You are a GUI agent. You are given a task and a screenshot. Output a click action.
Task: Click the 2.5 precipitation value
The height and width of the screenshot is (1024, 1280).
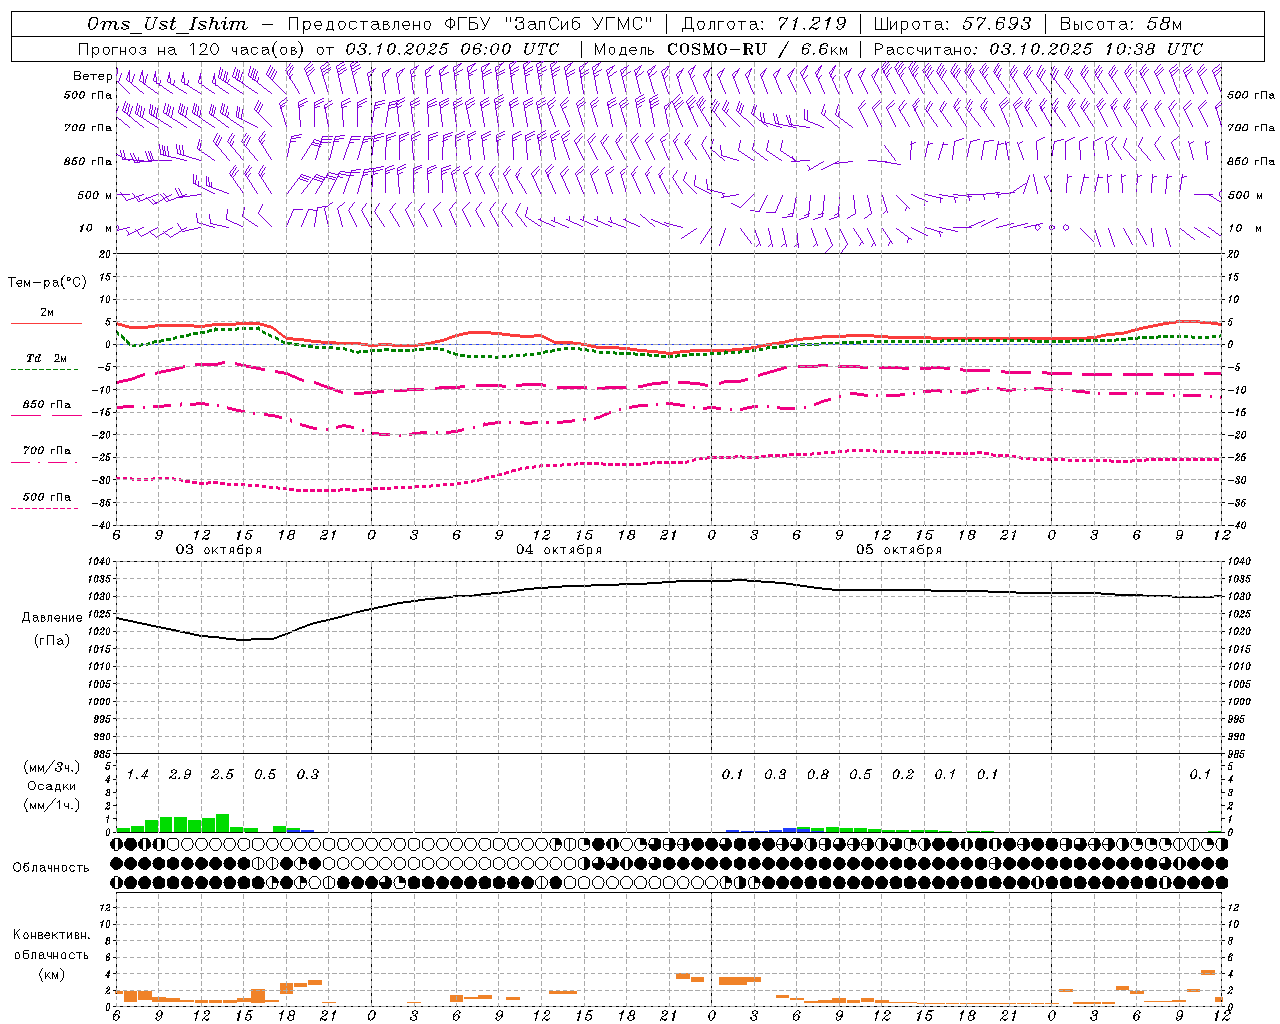pyautogui.click(x=222, y=775)
